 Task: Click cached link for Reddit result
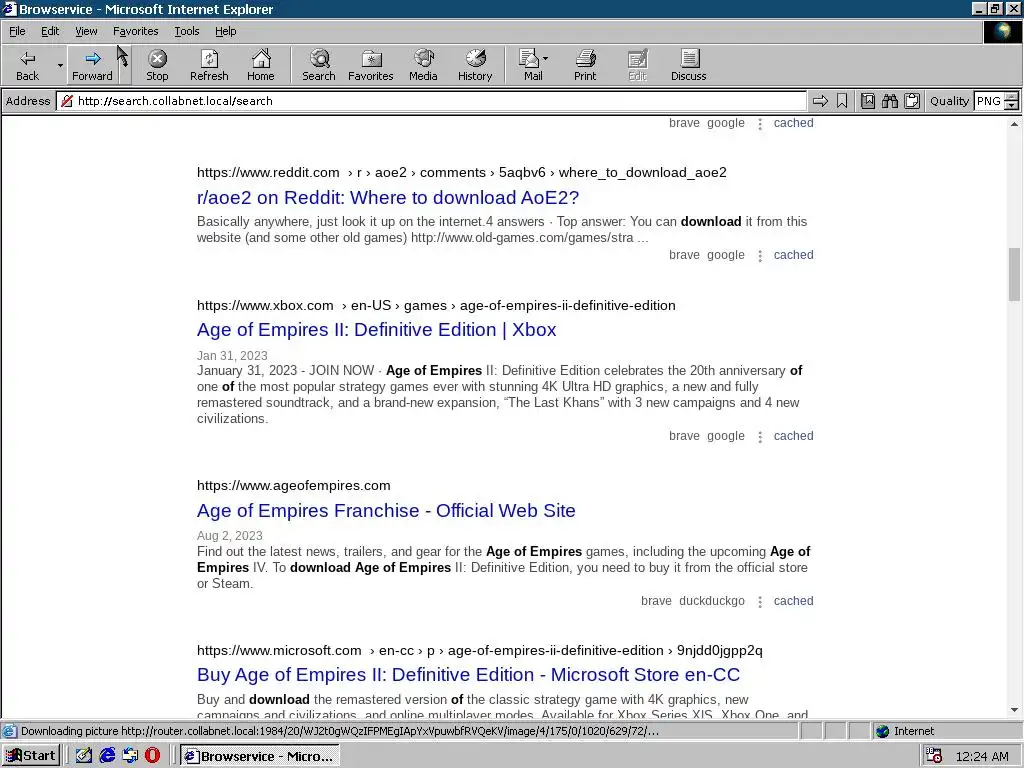click(793, 255)
